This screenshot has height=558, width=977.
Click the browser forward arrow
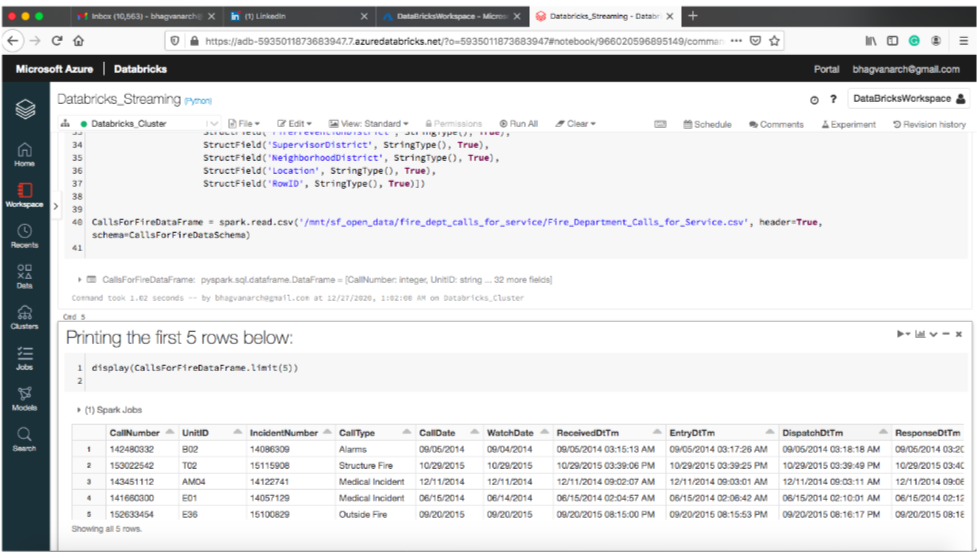36,40
